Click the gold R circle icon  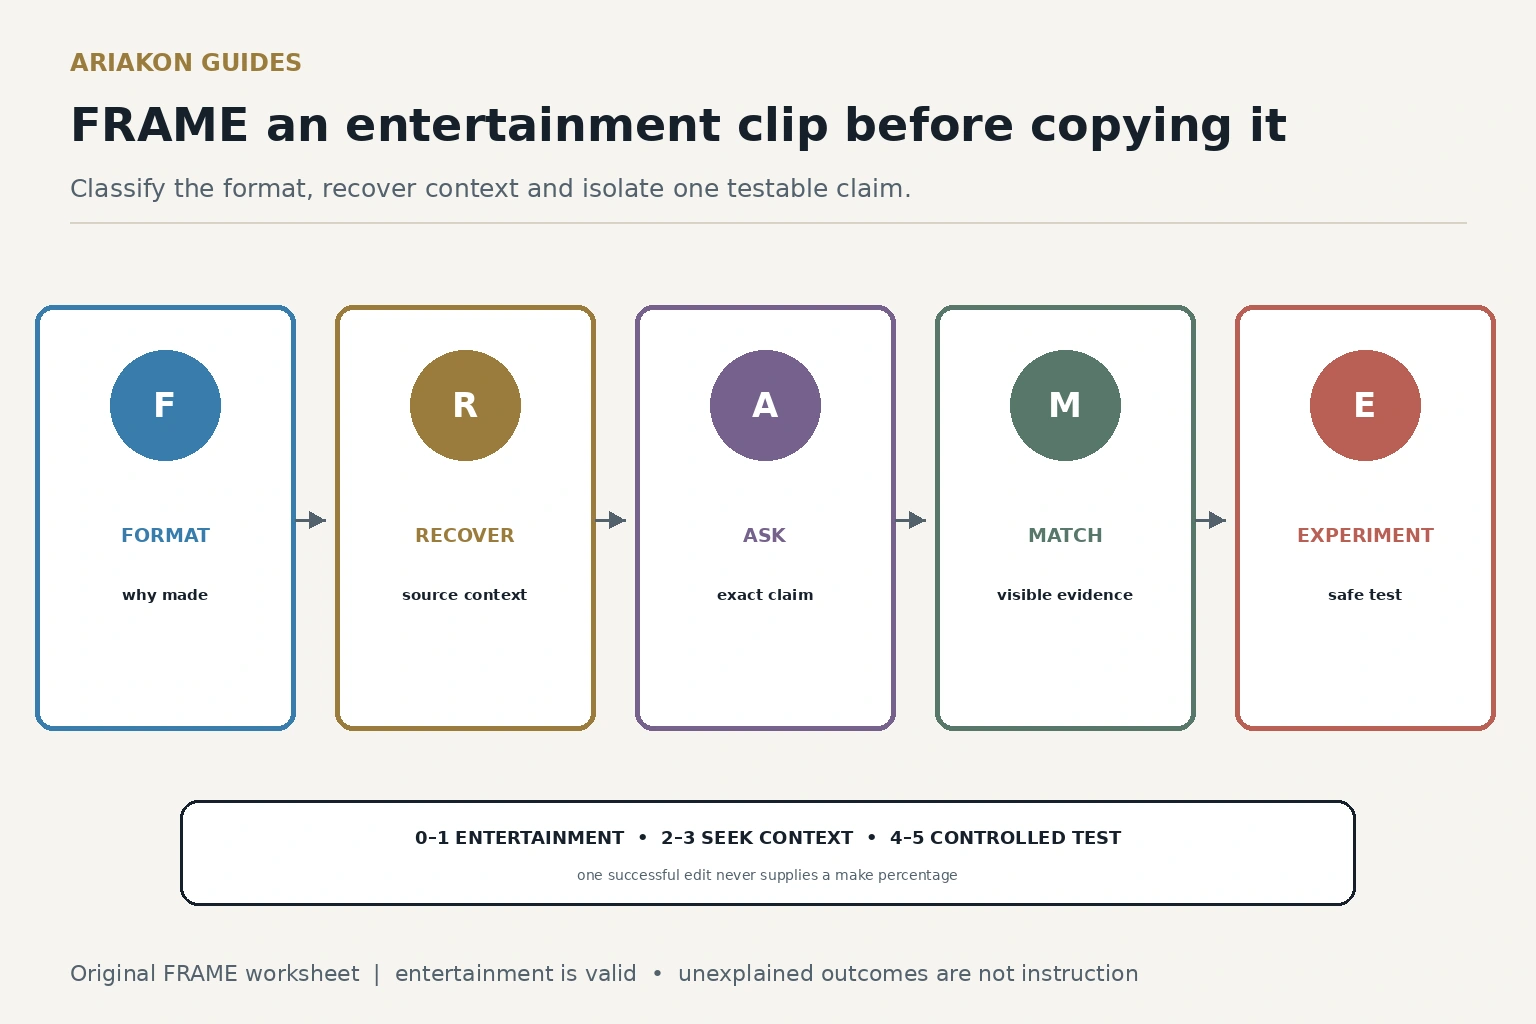pos(465,405)
